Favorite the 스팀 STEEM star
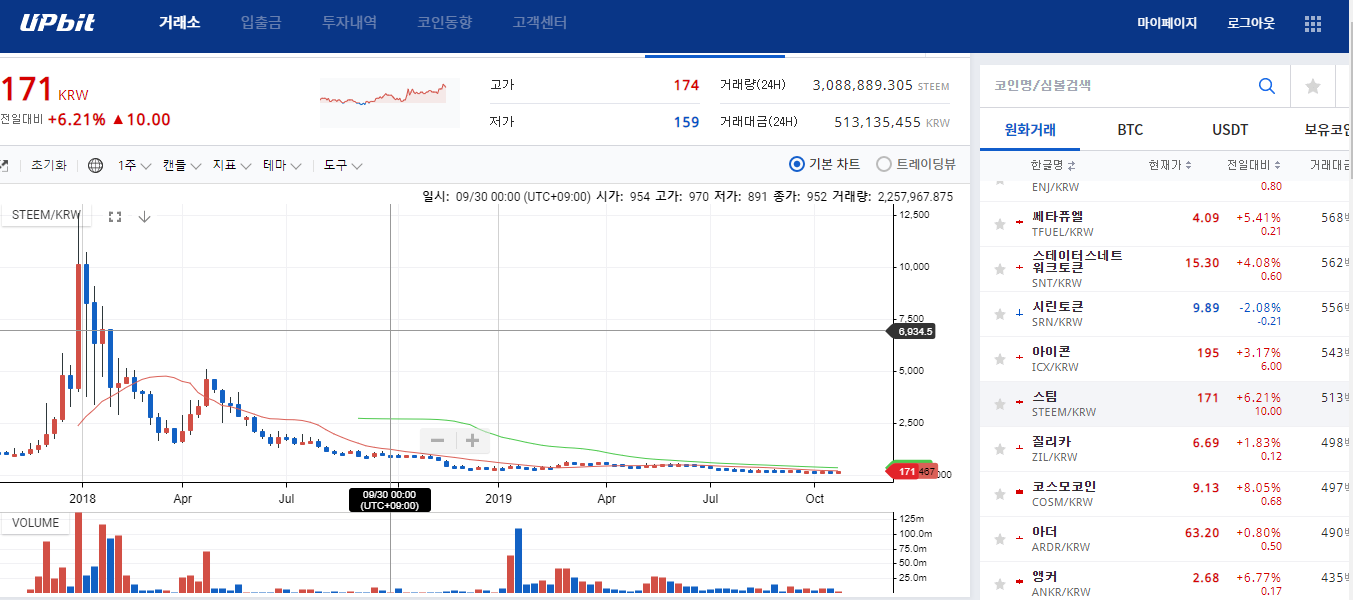Image resolution: width=1353 pixels, height=600 pixels. click(999, 405)
